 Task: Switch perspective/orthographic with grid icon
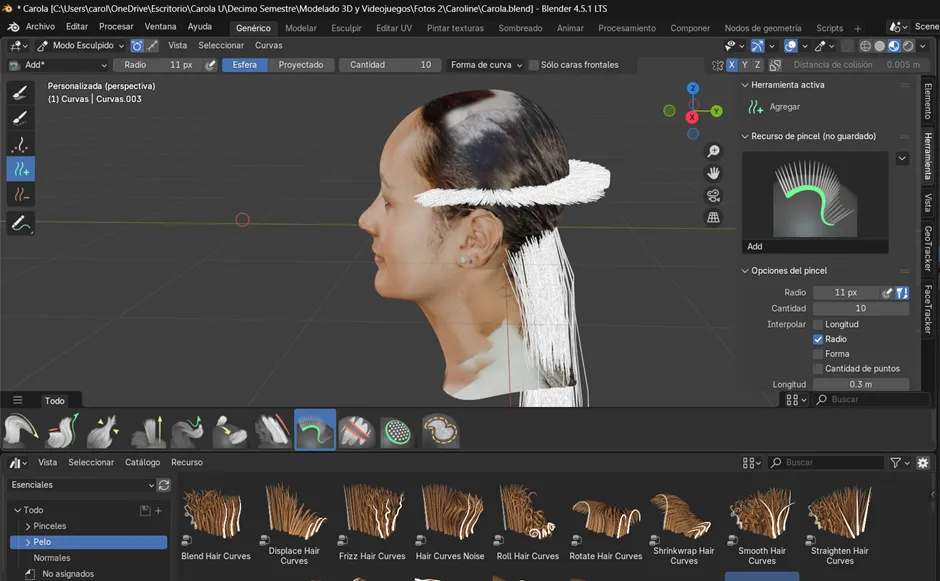(713, 217)
